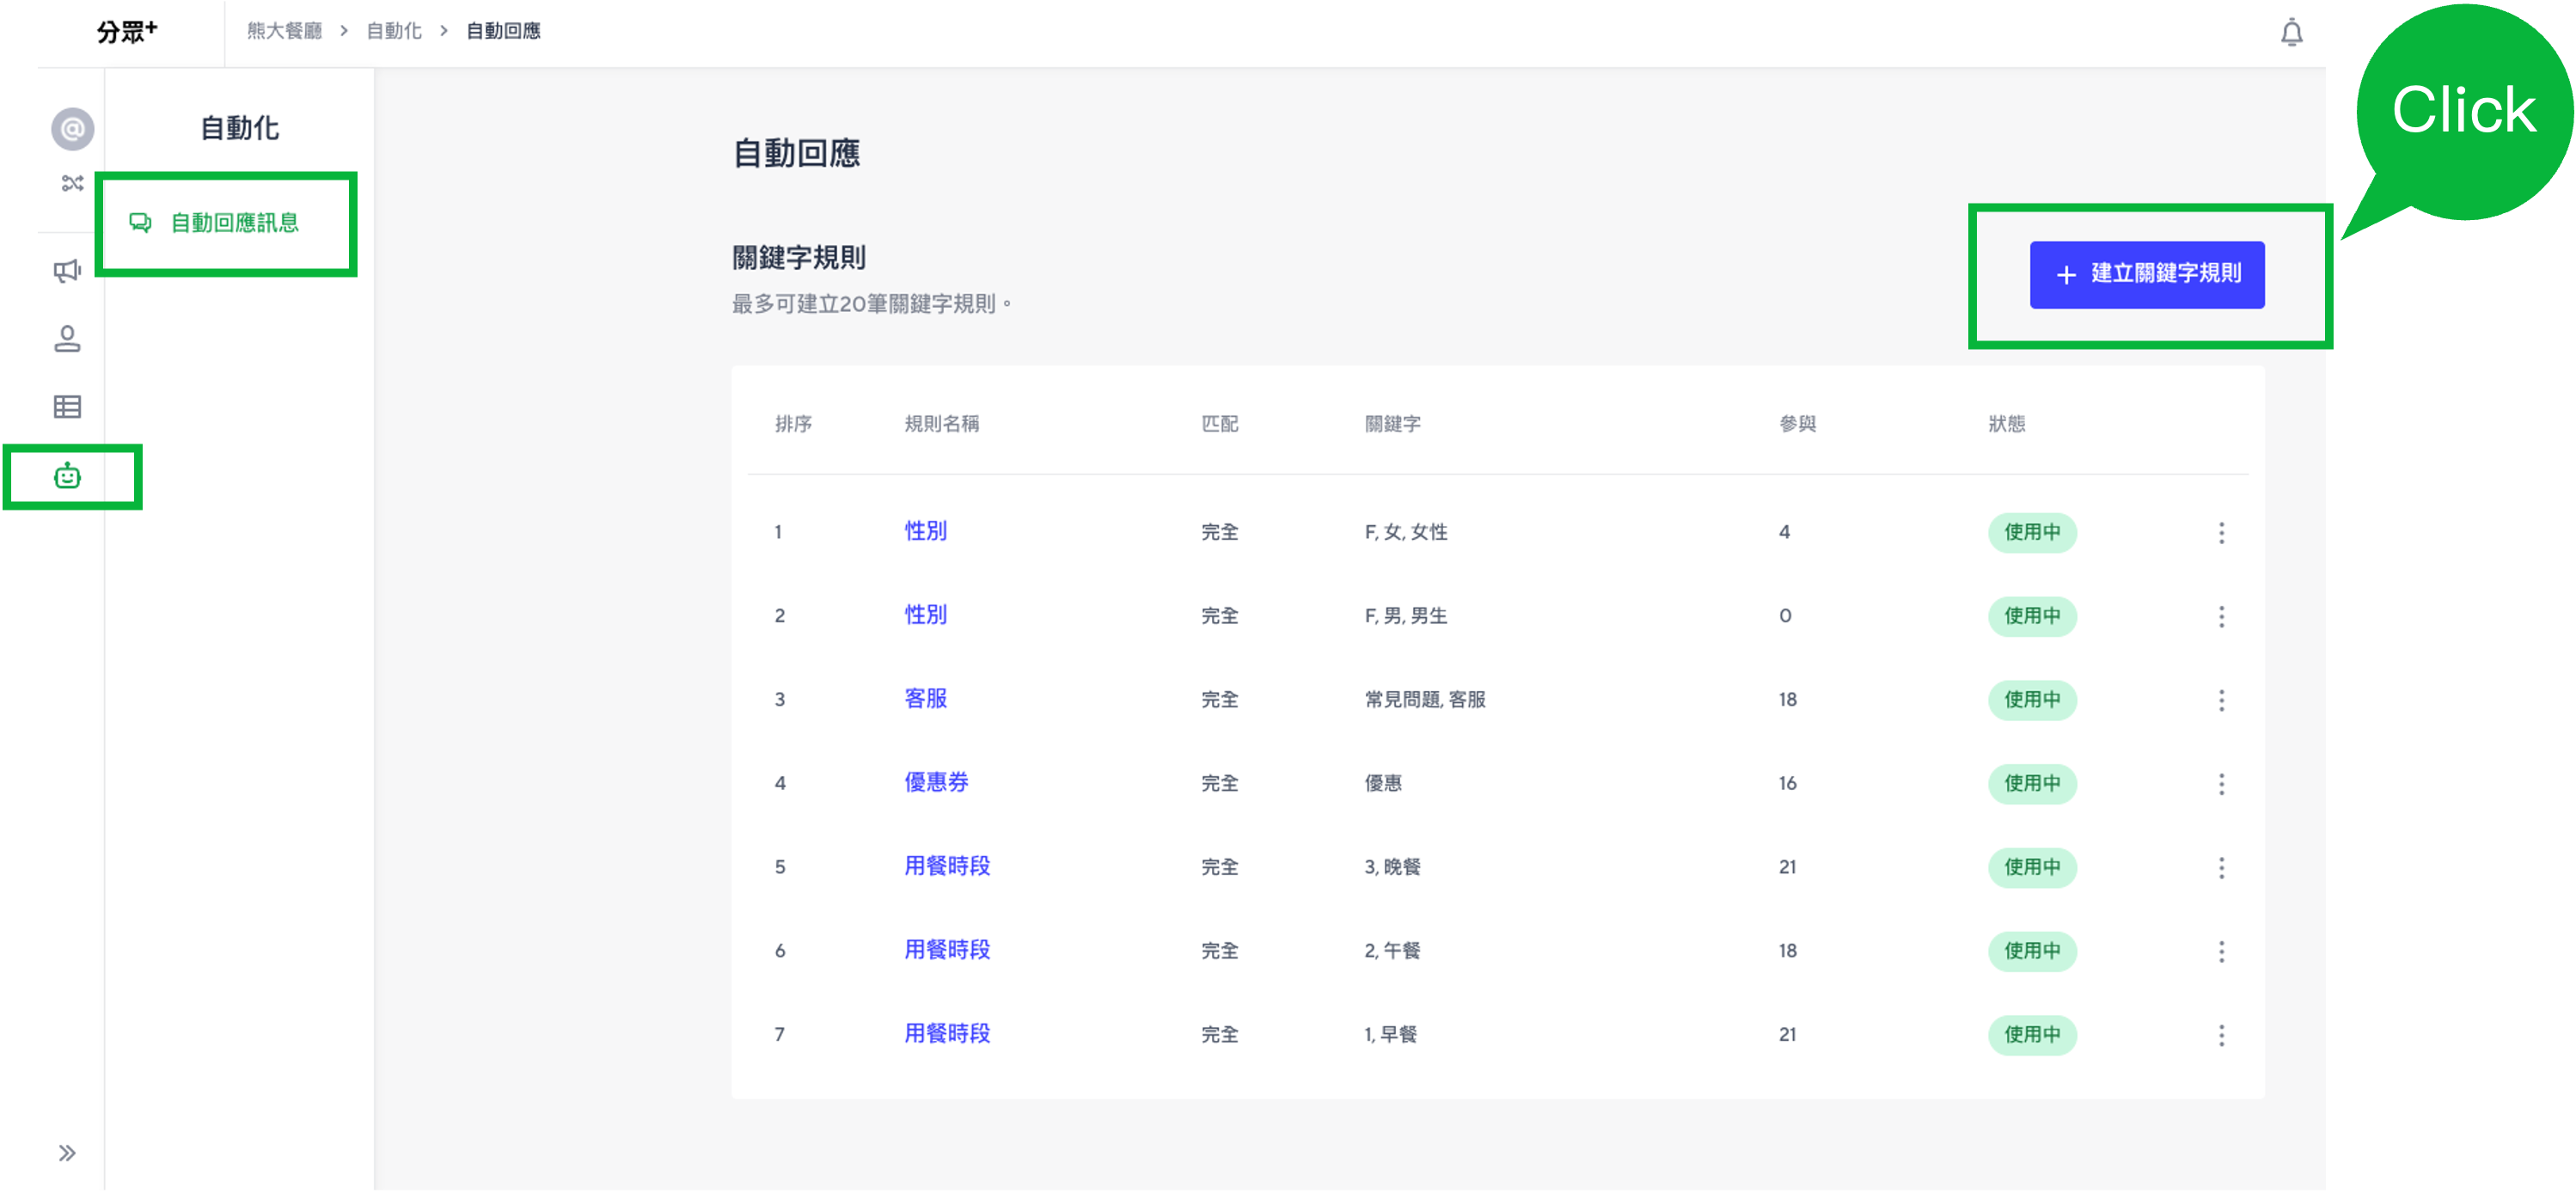
Task: Click the gray @ account avatar icon
Action: pyautogui.click(x=72, y=129)
